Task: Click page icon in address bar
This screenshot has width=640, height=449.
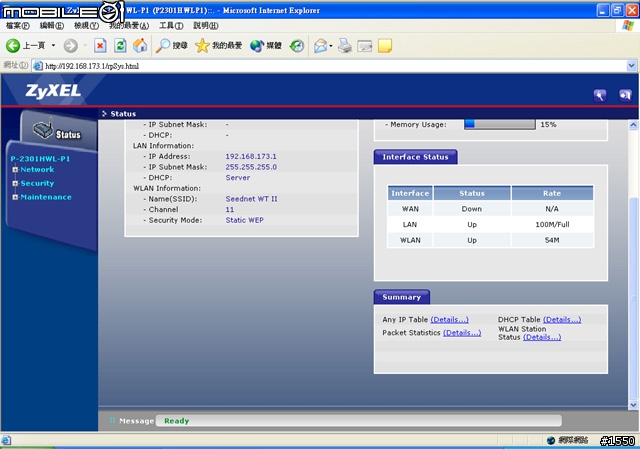Action: [38, 66]
